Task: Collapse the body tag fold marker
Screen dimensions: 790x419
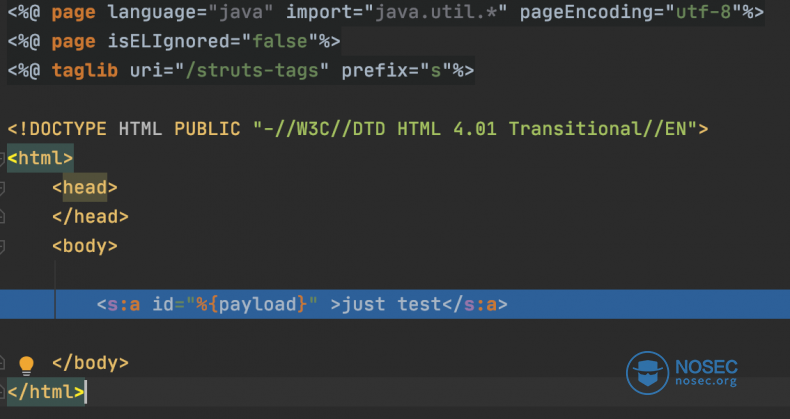Action: click(2, 247)
